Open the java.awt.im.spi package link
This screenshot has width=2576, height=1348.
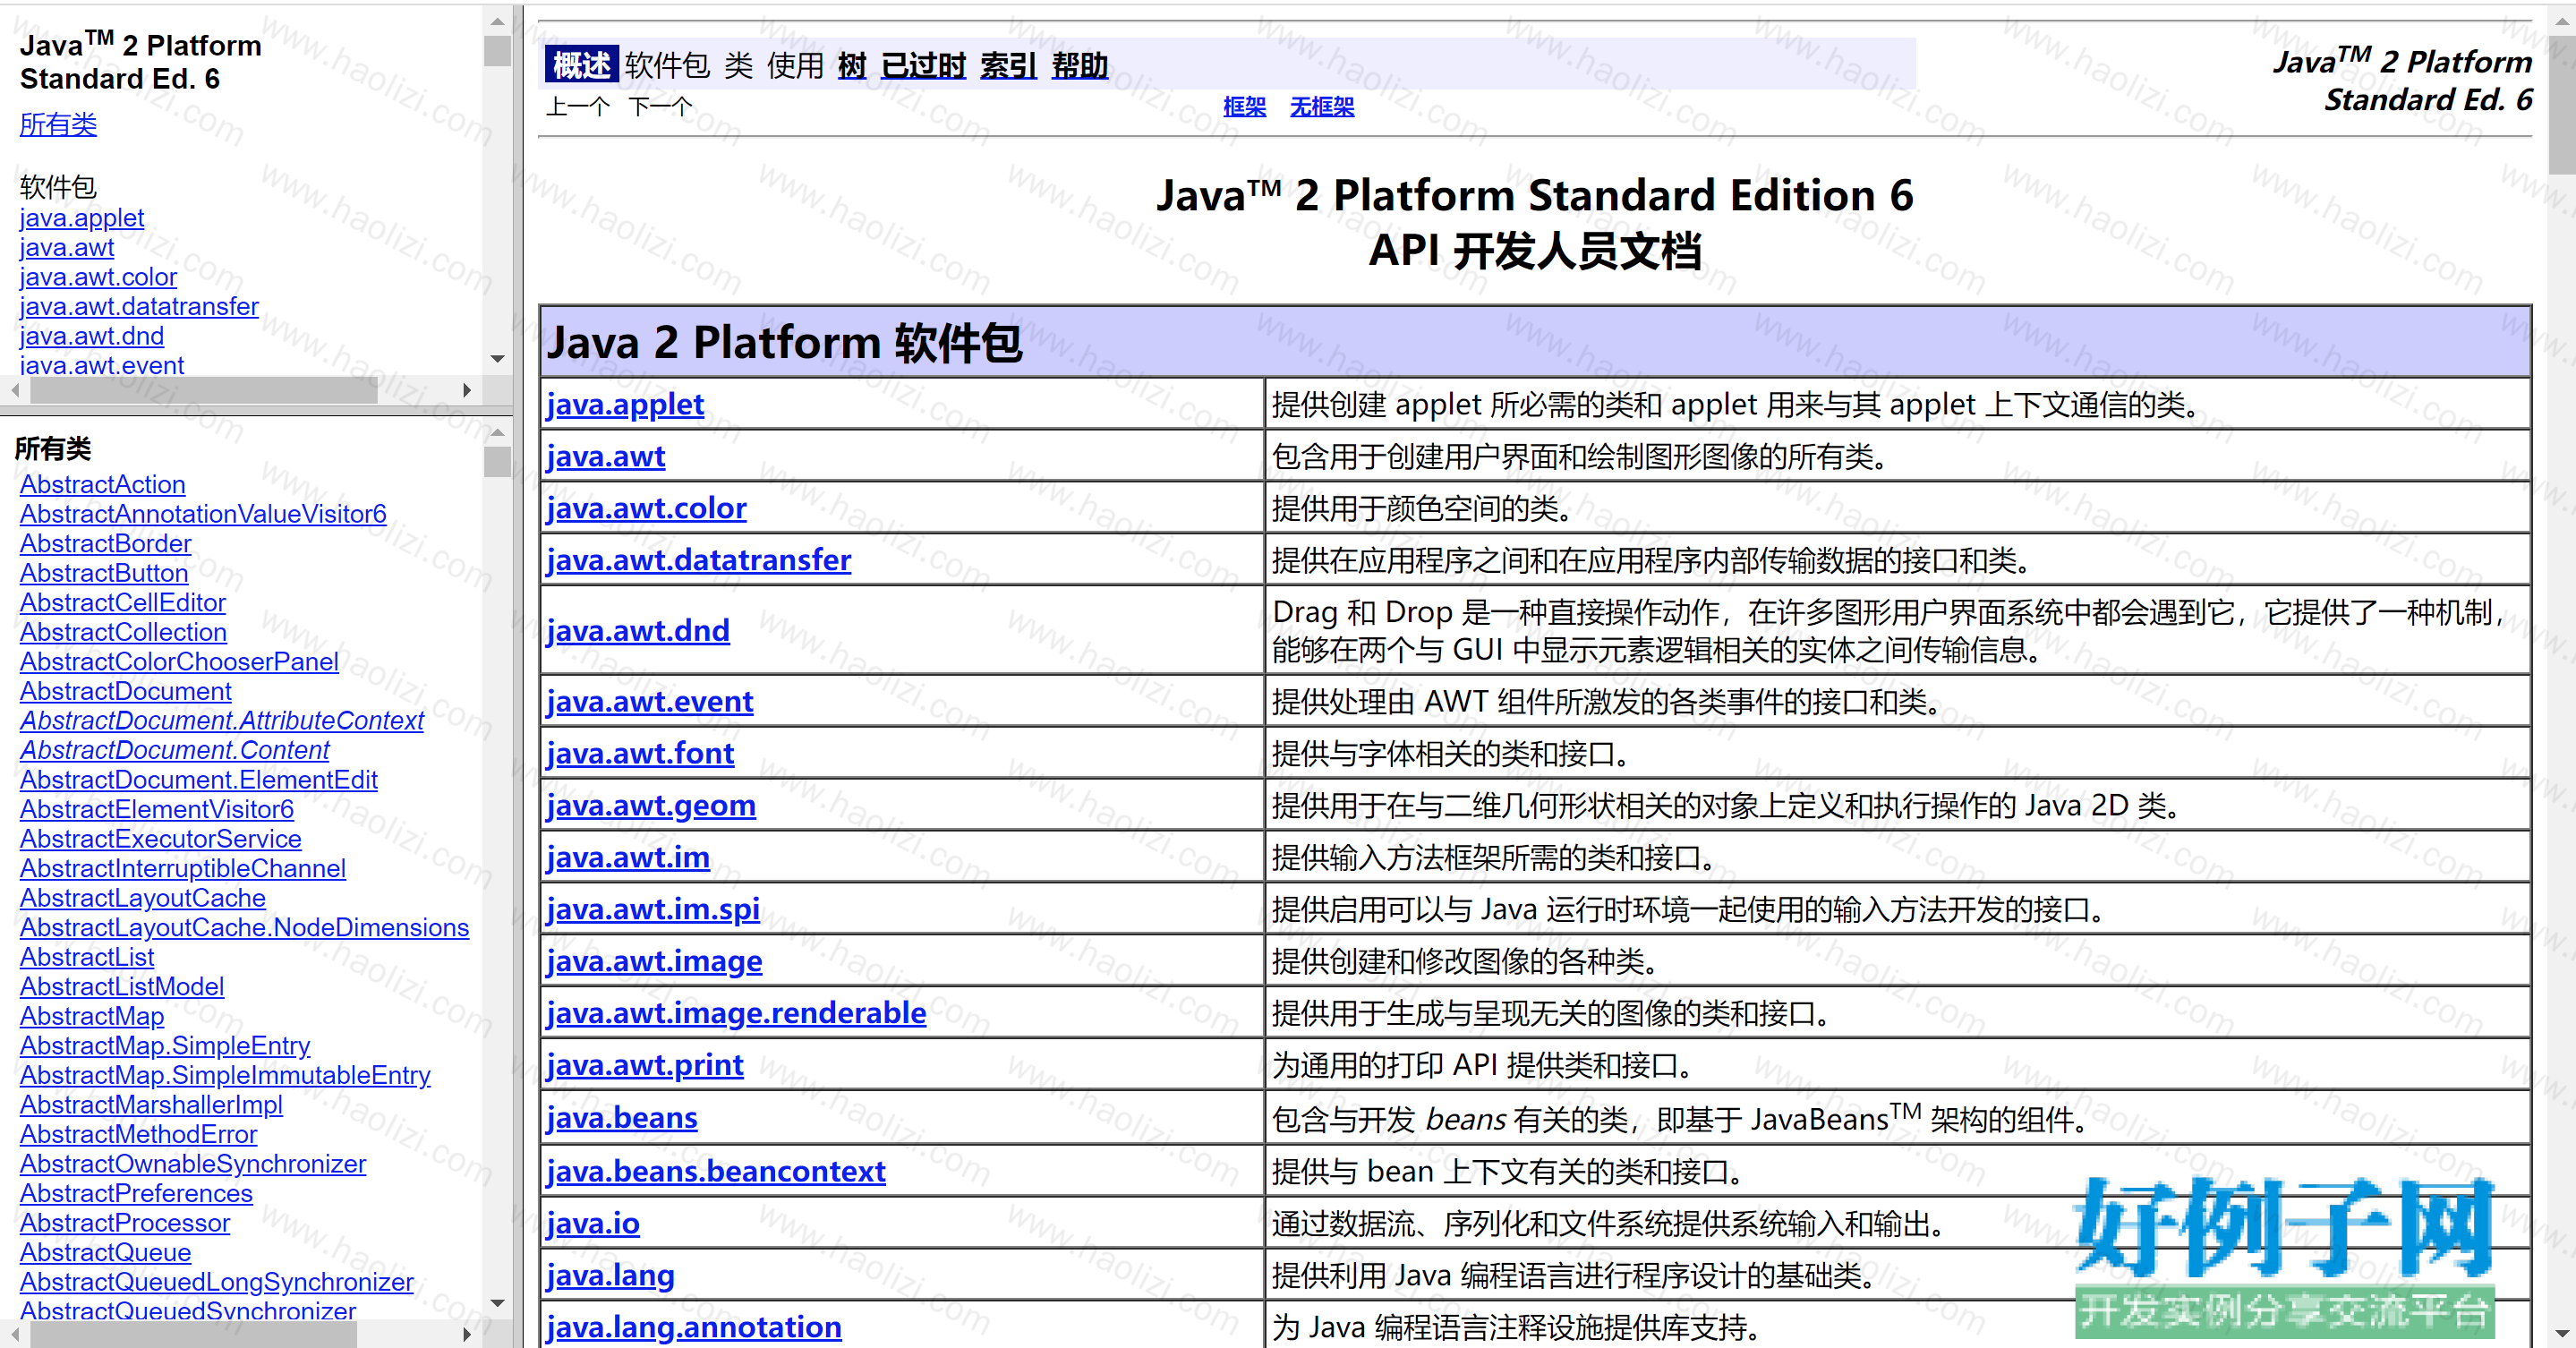(653, 910)
